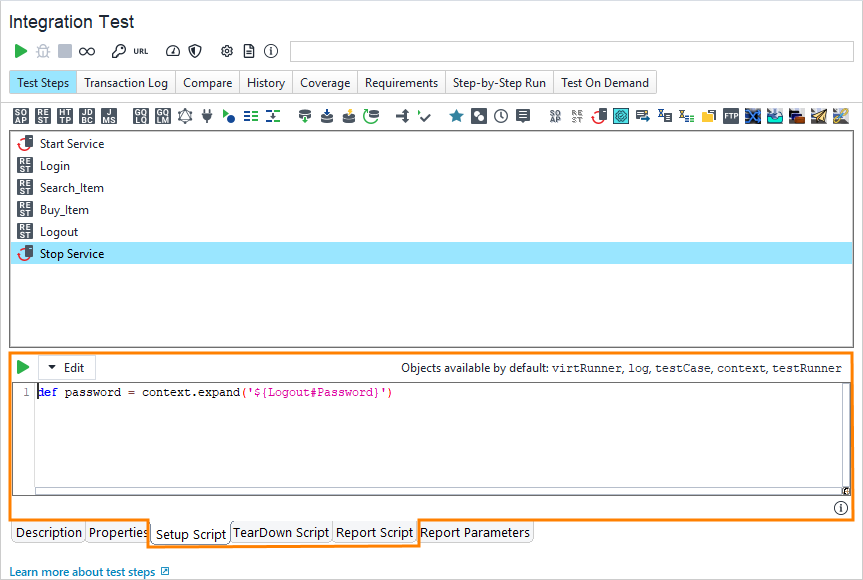Viewport: 863px width, 580px height.
Task: Toggle the infinite loop run option
Action: click(87, 51)
